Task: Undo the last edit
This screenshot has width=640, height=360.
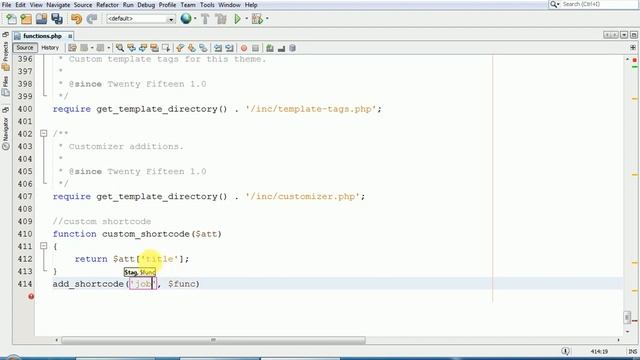Action: 76,19
